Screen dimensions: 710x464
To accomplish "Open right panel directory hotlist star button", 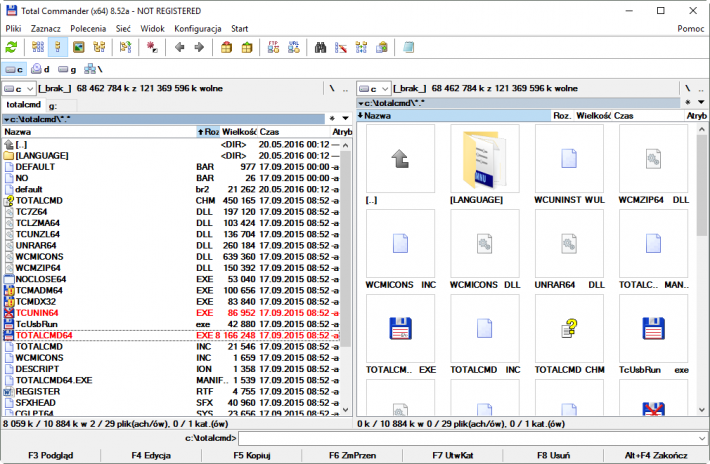I will point(688,103).
